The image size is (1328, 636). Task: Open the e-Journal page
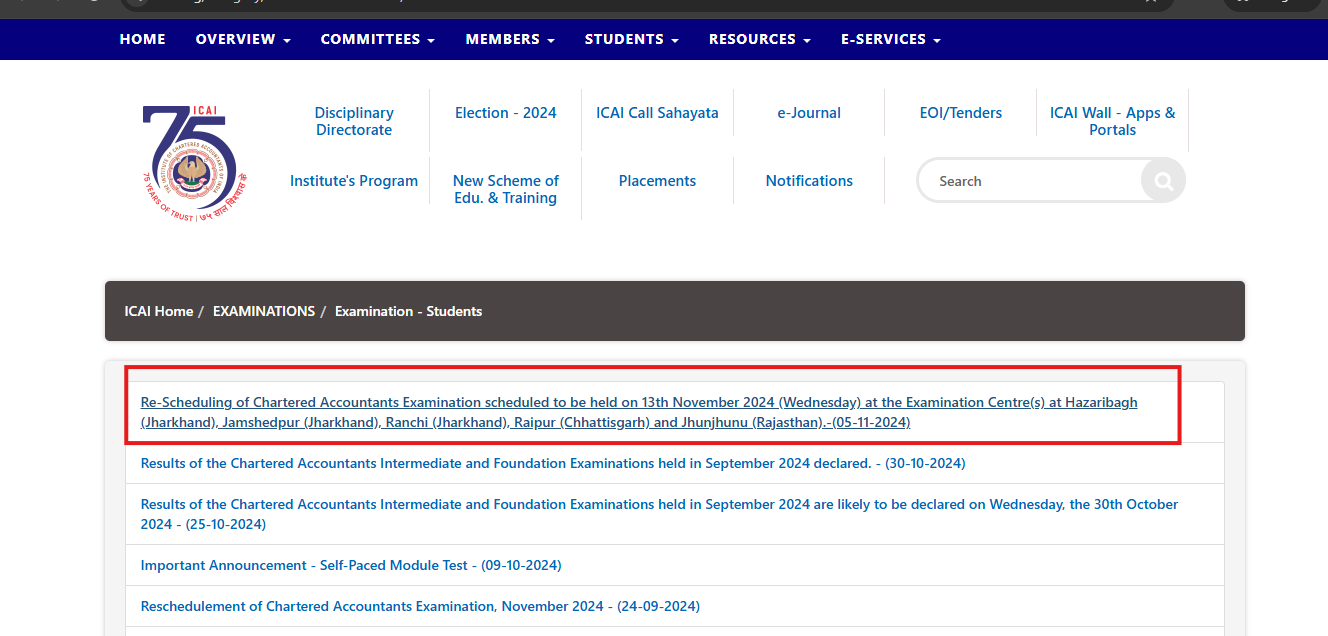[809, 113]
